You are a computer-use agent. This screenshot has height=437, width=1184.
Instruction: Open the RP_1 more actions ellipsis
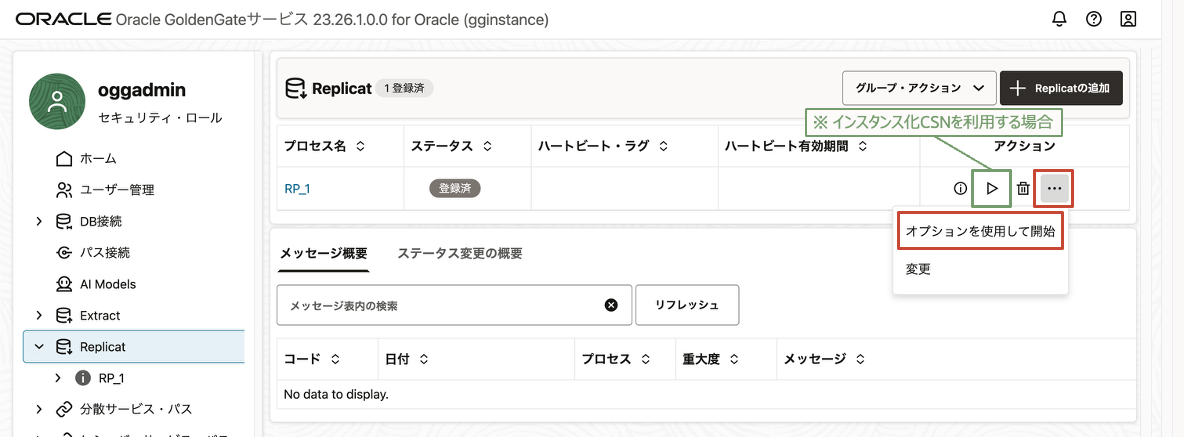click(x=1055, y=189)
